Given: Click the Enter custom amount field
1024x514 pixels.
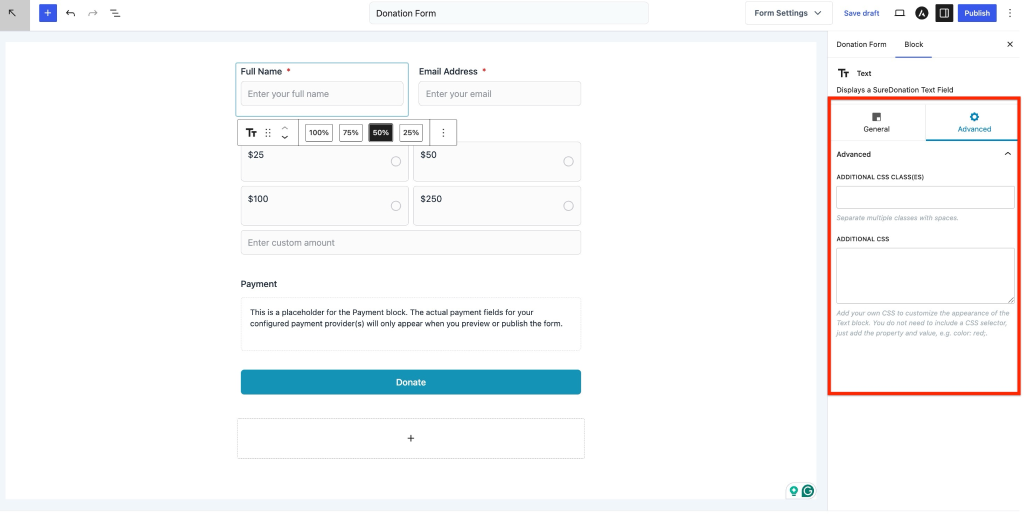Looking at the screenshot, I should click(411, 242).
